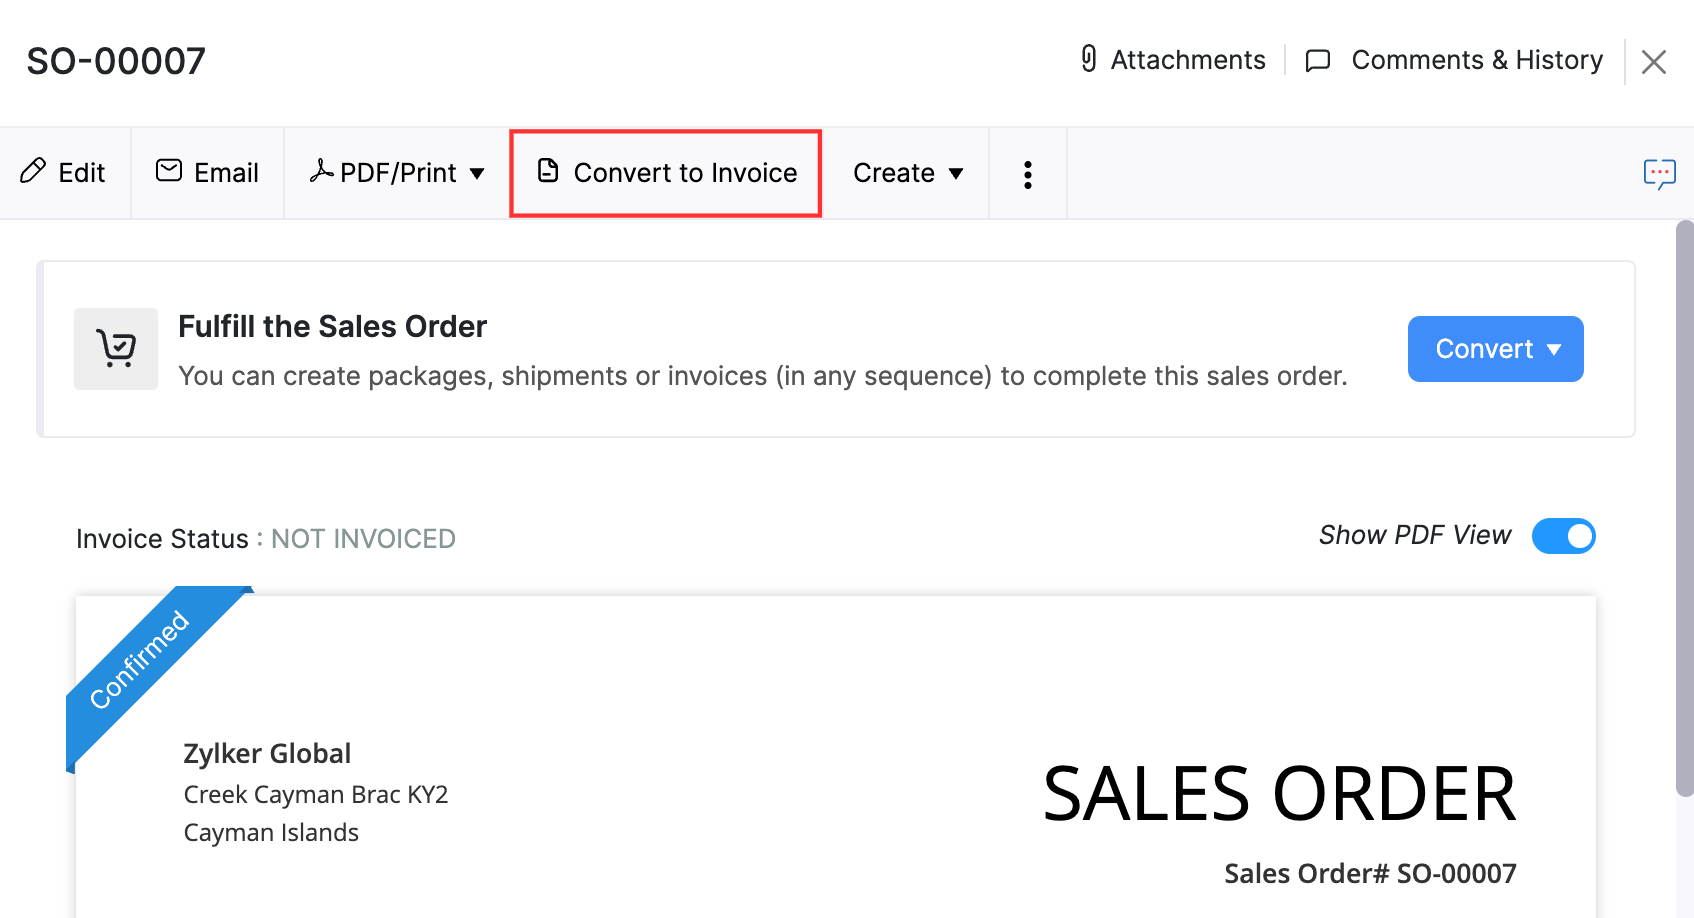
Task: Open the three-dot overflow menu
Action: click(1027, 173)
